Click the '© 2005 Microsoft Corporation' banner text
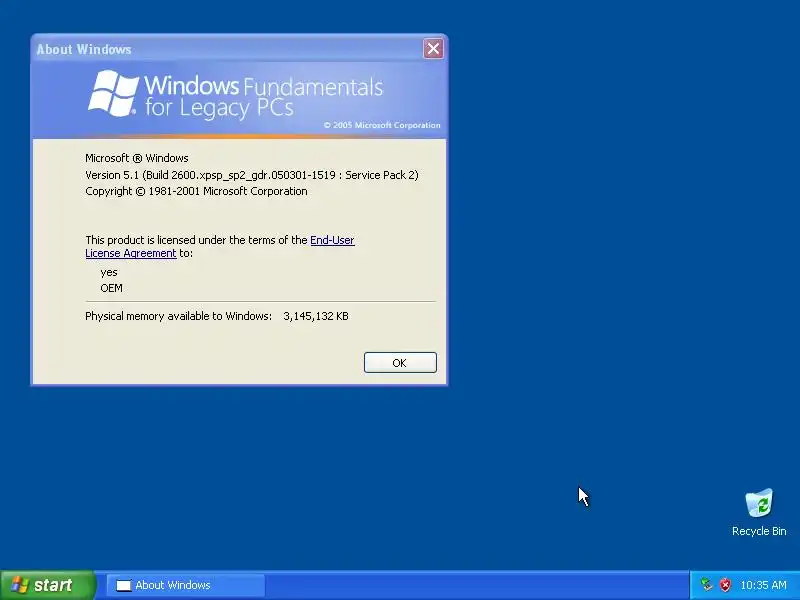 tap(382, 125)
